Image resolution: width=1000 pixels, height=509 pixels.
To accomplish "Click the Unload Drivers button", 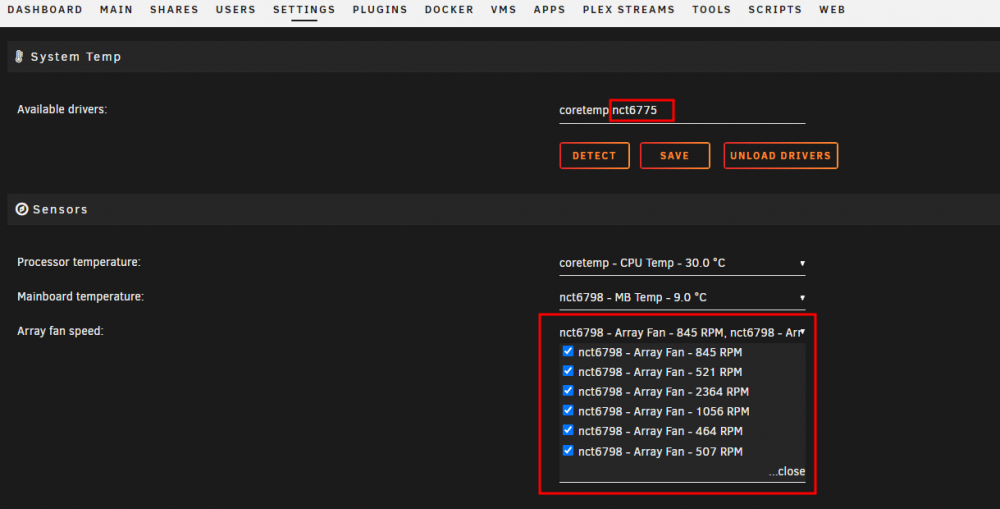I will (781, 156).
